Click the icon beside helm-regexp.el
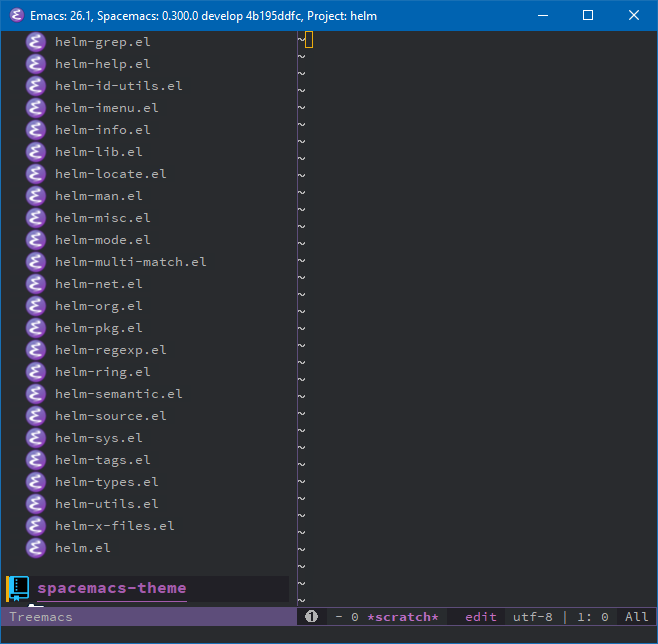 pos(36,350)
